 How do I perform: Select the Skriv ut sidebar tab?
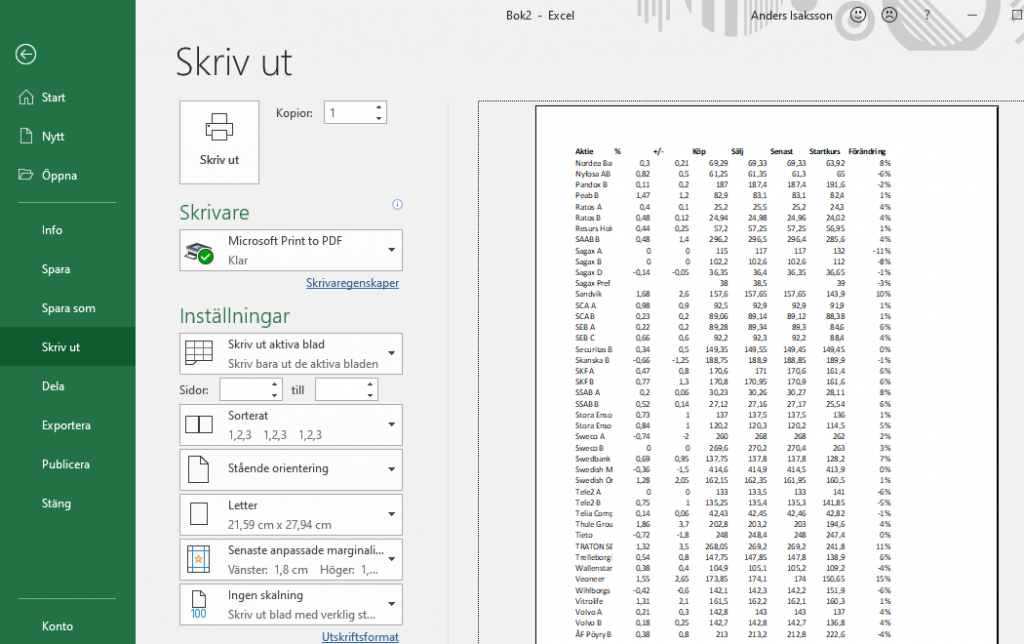coord(68,347)
